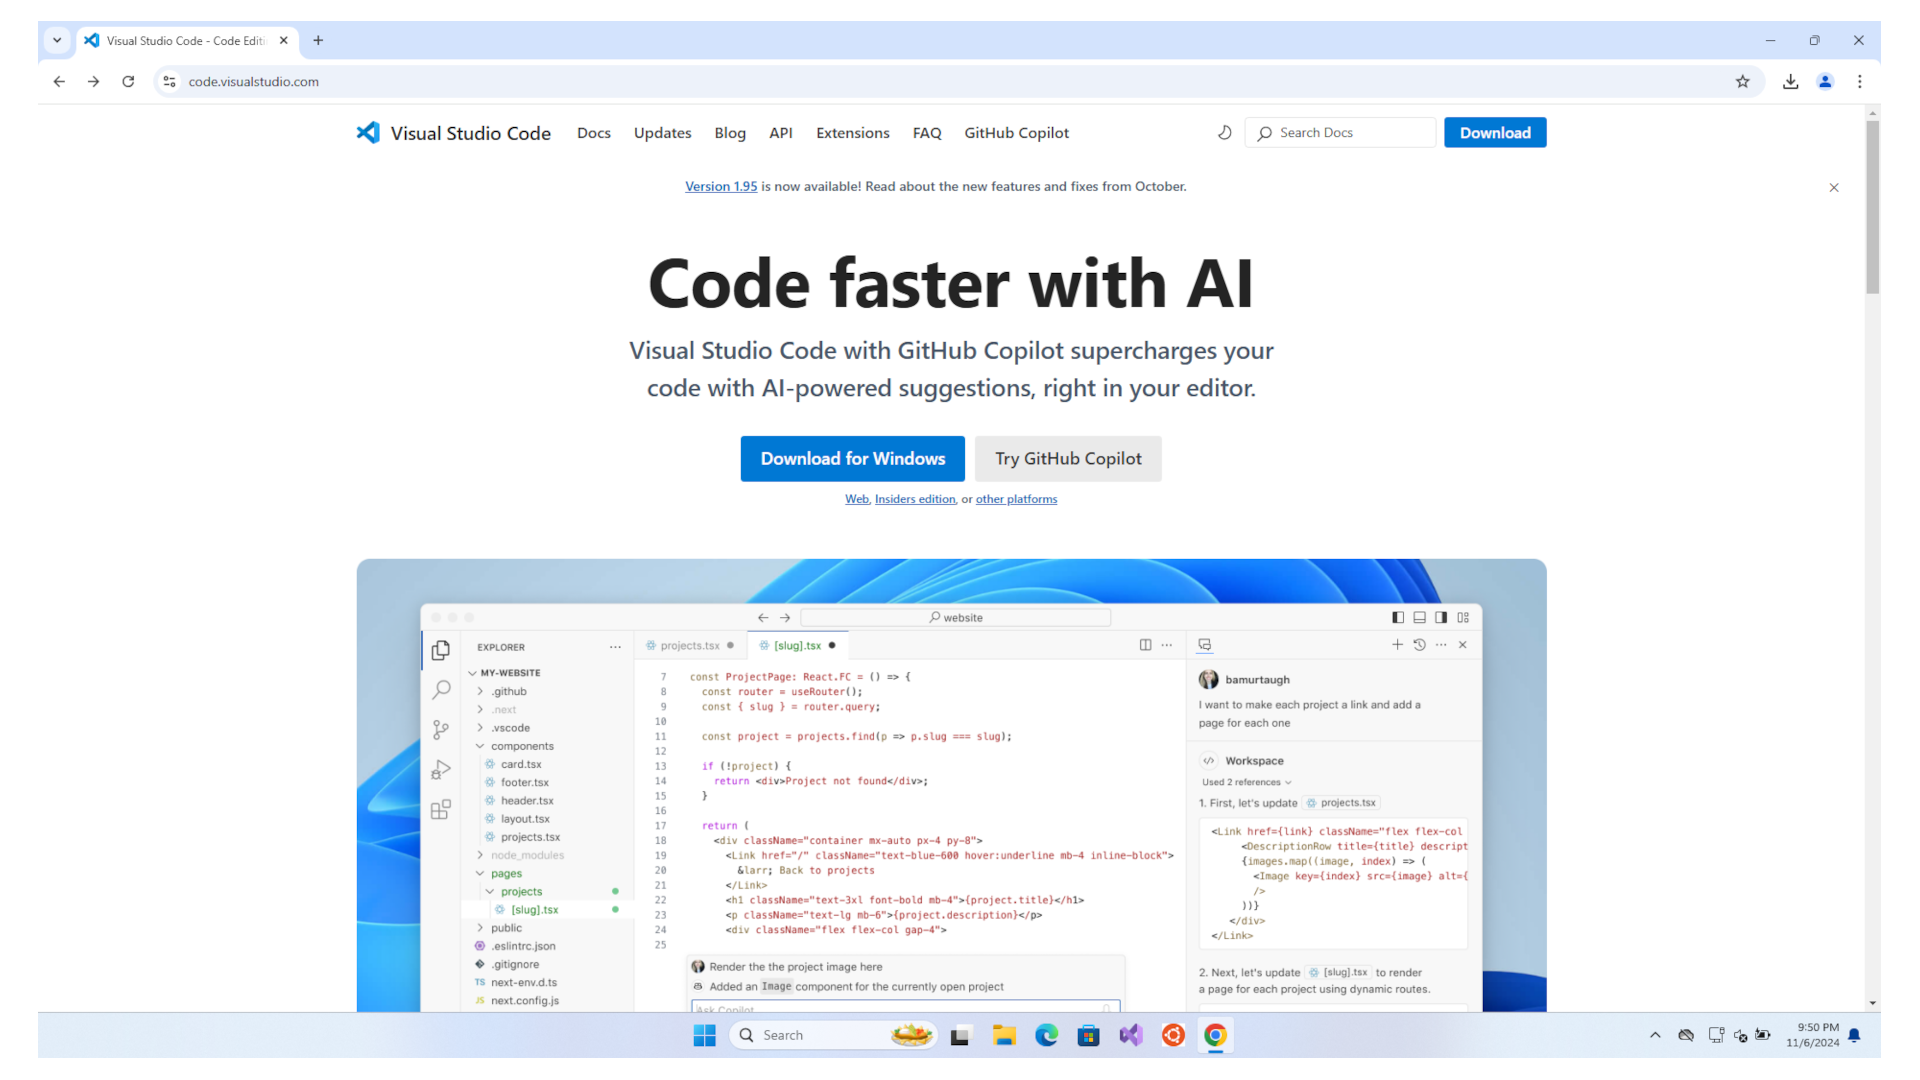This screenshot has height=1080, width=1920.
Task: Open the Source Control icon in the sidebar
Action: [441, 729]
